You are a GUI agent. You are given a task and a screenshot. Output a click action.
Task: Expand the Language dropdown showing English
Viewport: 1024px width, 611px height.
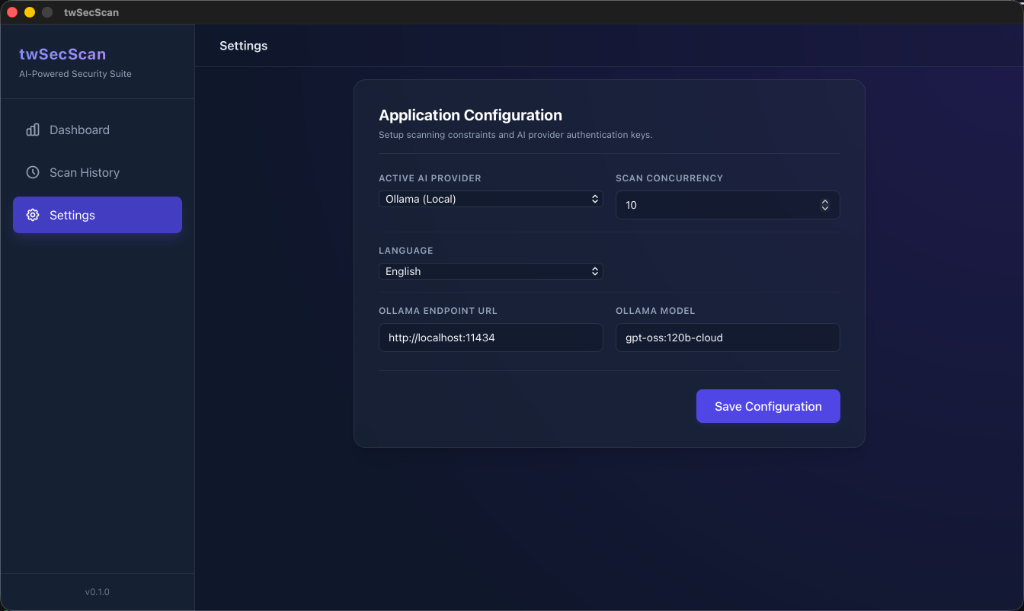point(490,272)
